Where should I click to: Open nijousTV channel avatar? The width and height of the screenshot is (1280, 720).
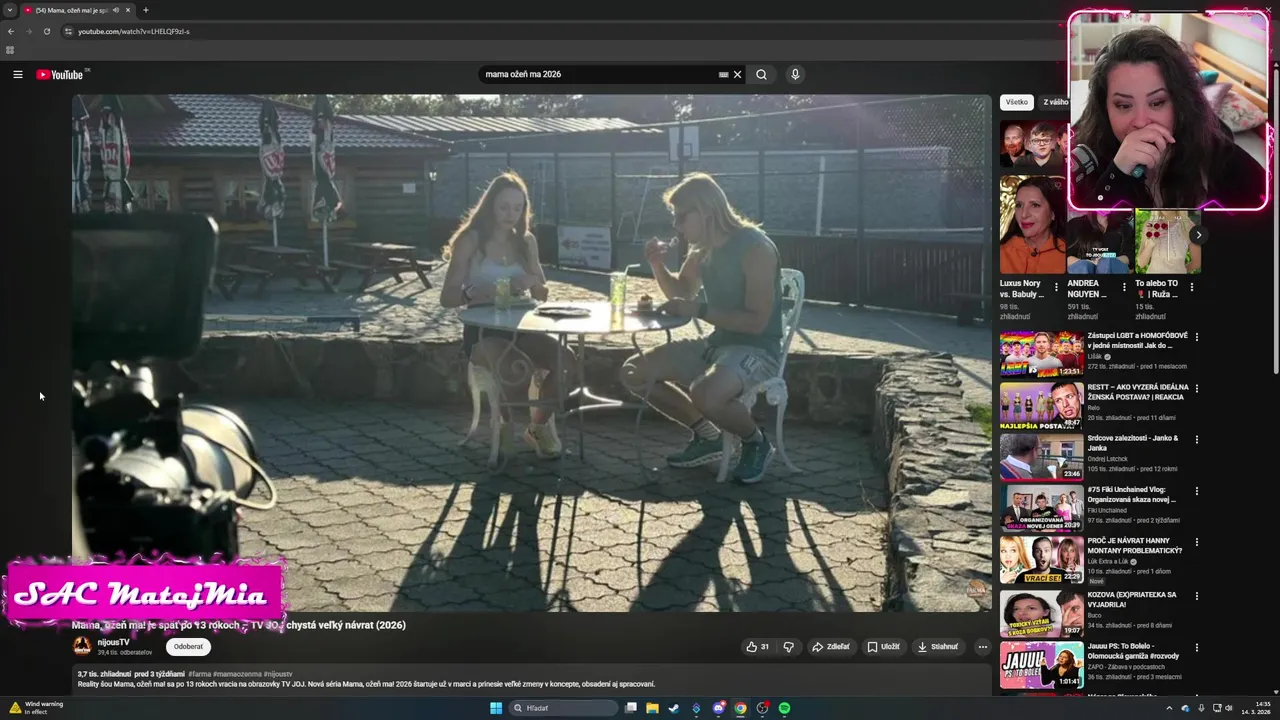[82, 646]
